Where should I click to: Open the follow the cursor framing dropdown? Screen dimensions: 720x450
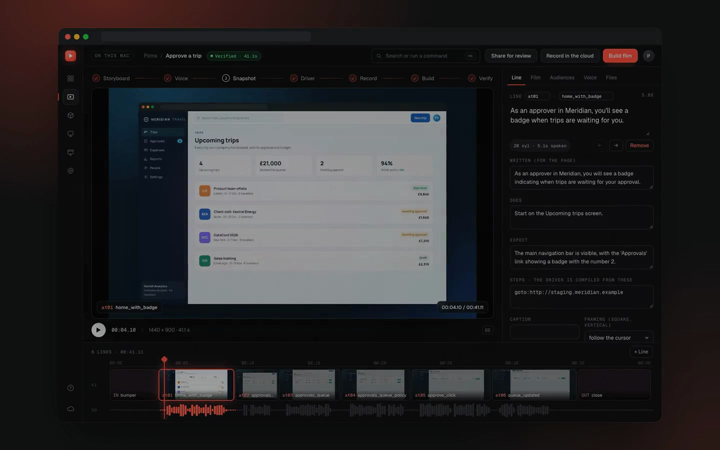618,338
